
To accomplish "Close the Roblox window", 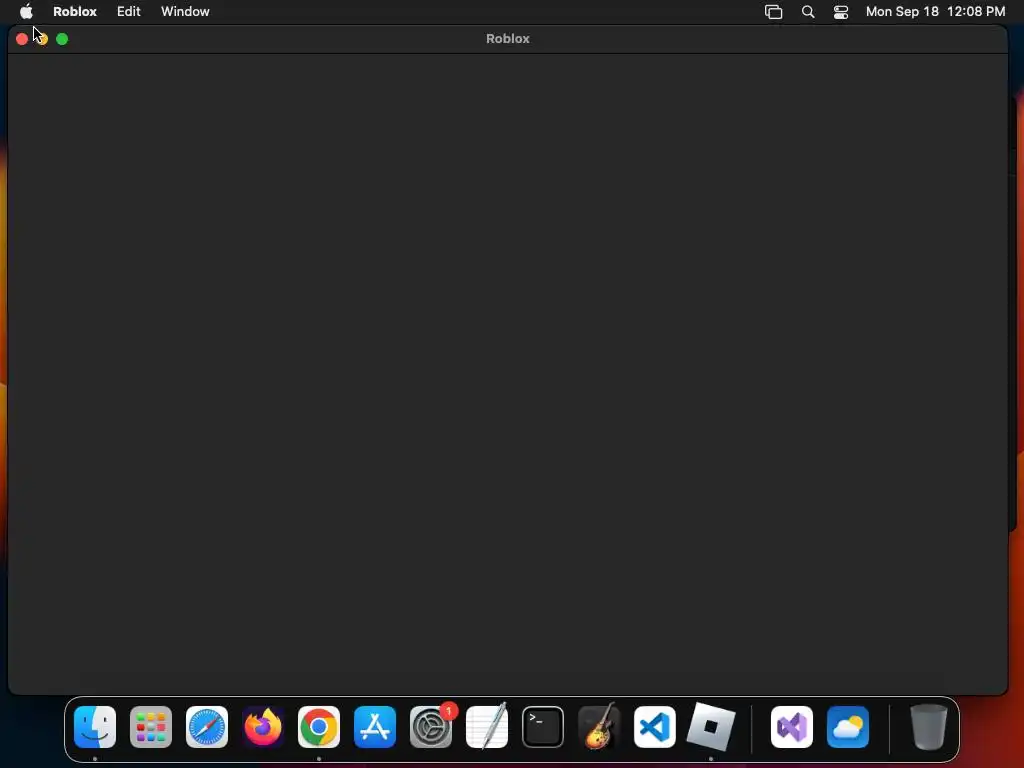I will [22, 39].
